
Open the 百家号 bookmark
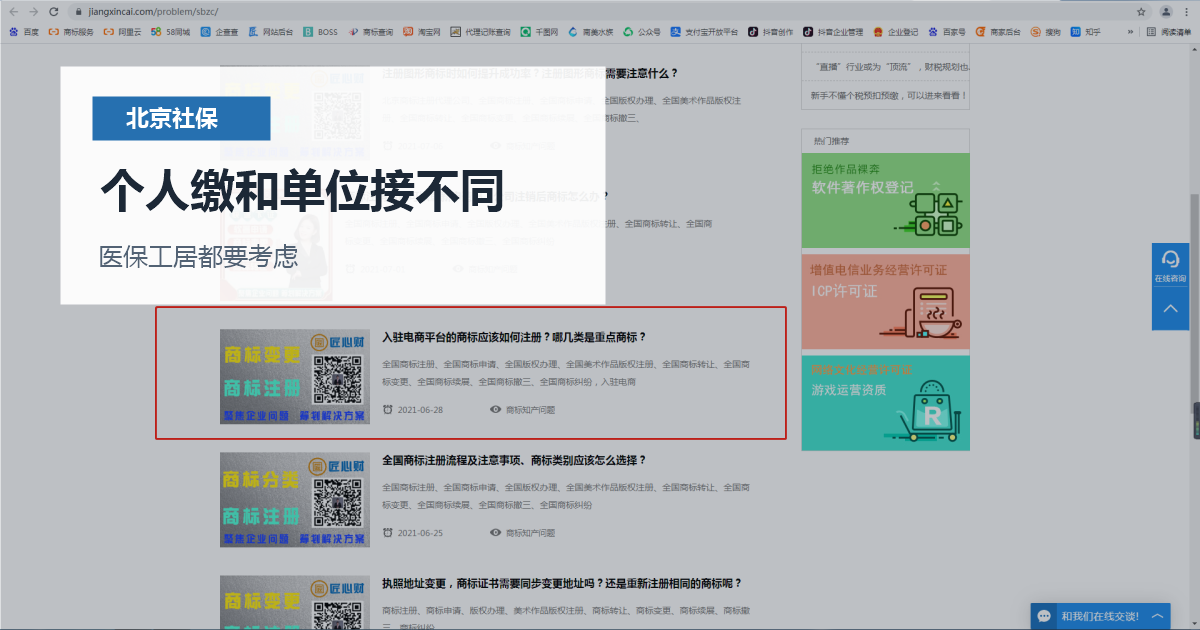(947, 32)
